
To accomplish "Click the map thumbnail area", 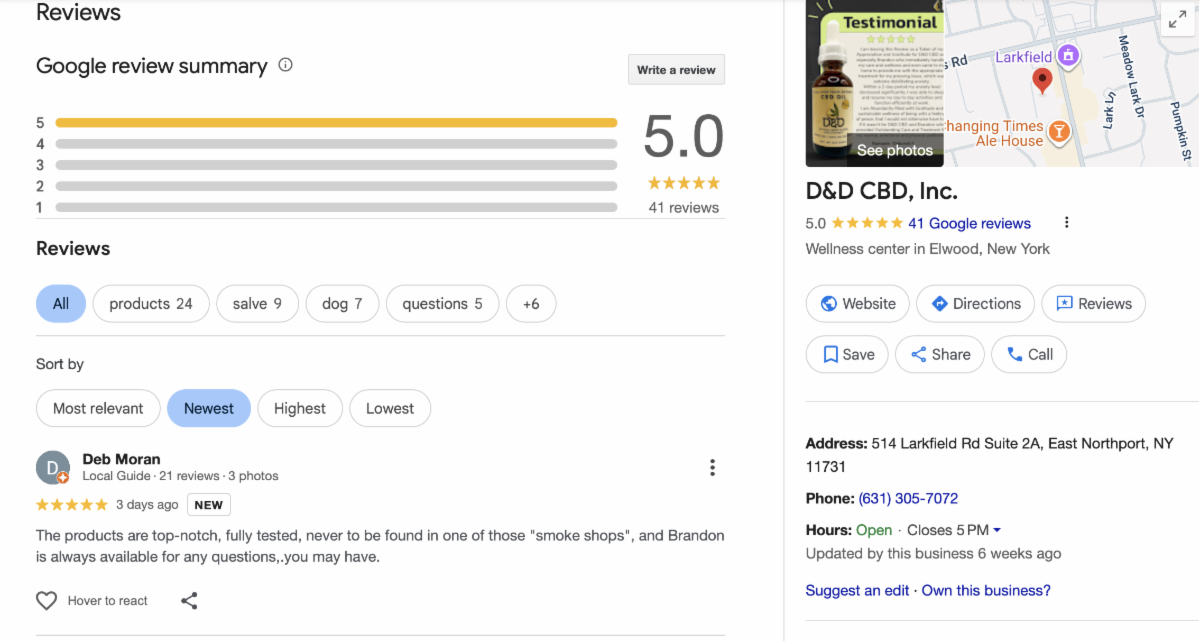I will 1071,83.
